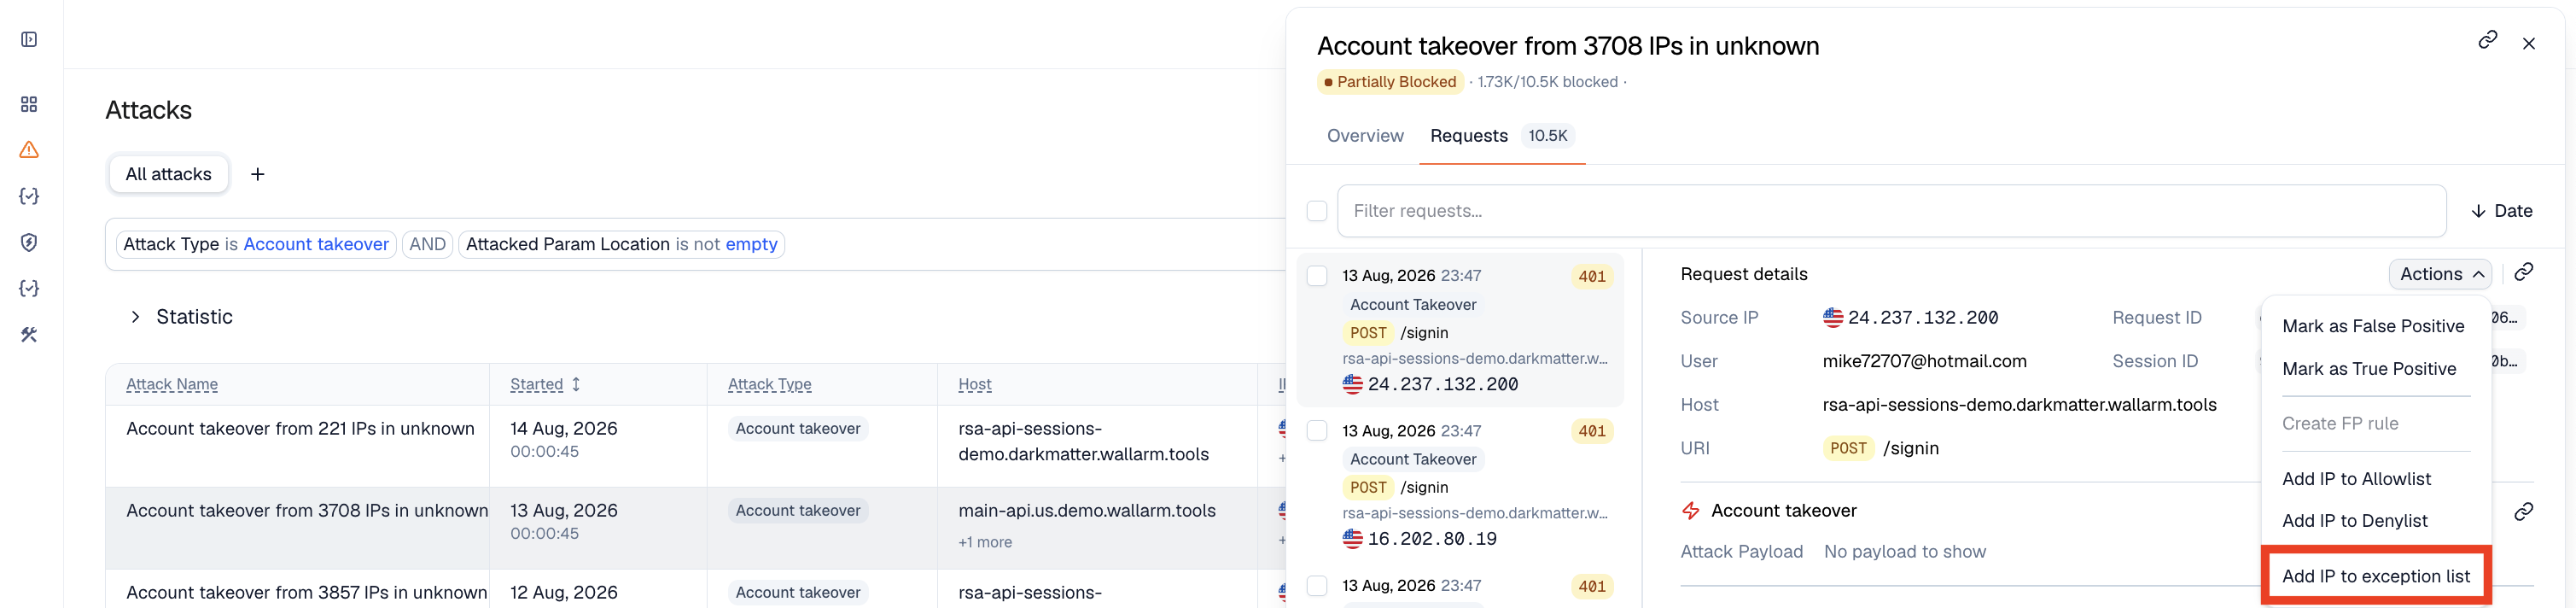
Task: Select Add IP to Denylist
Action: [x=2354, y=521]
